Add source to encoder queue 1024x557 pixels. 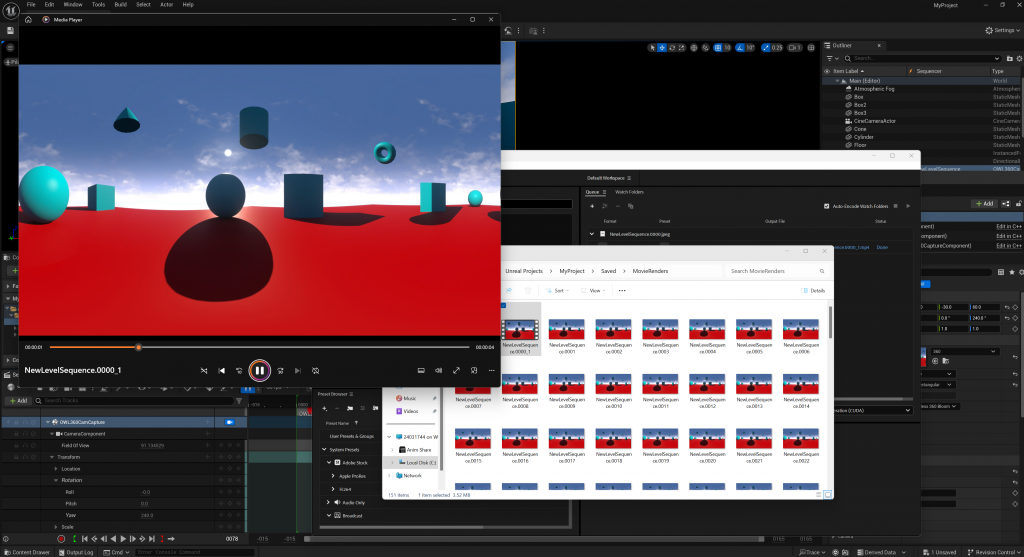(x=592, y=206)
